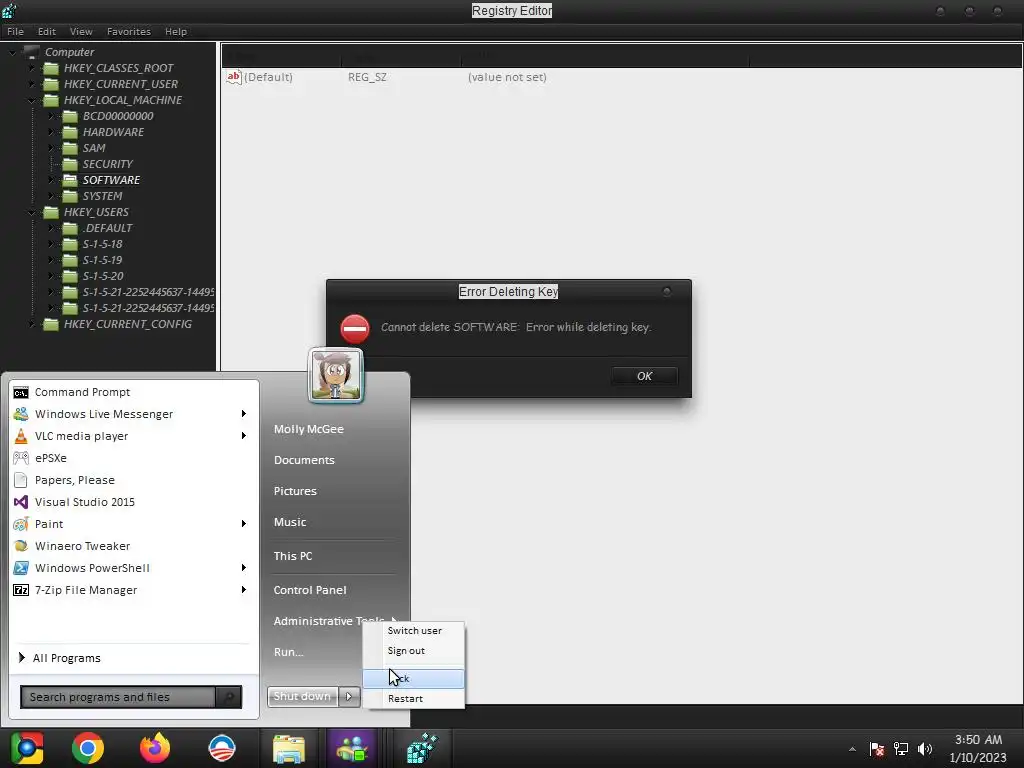The height and width of the screenshot is (768, 1024).
Task: Open volume speaker tray icon
Action: click(x=925, y=749)
